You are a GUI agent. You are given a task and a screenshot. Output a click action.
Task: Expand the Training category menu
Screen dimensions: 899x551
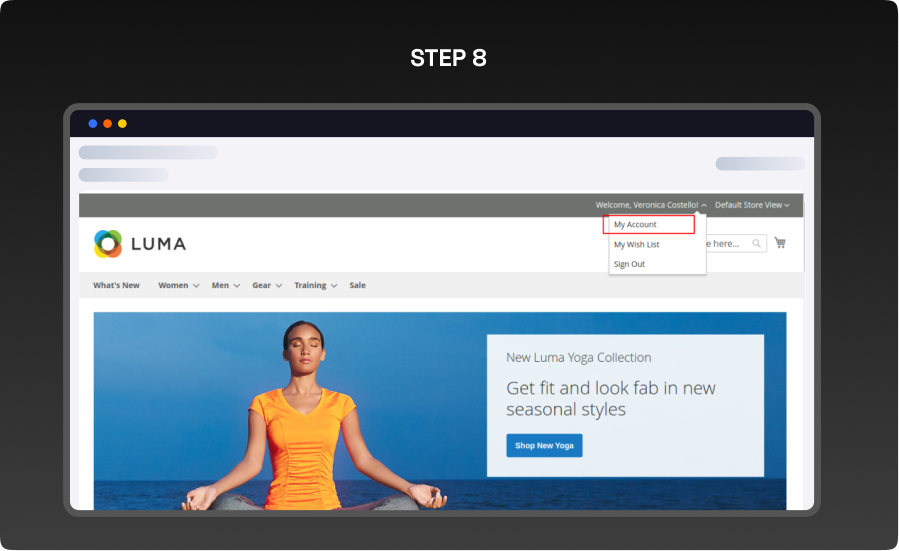tap(315, 285)
